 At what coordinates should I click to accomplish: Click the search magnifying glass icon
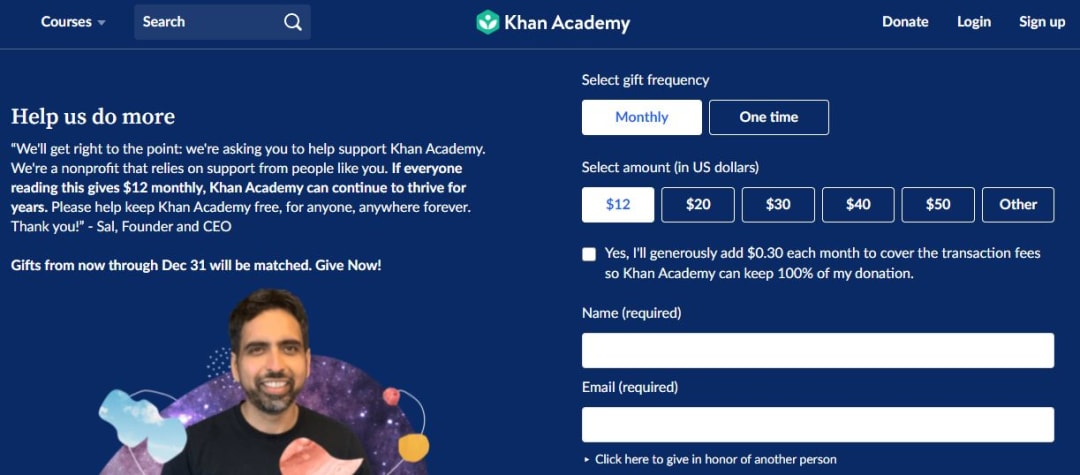293,22
